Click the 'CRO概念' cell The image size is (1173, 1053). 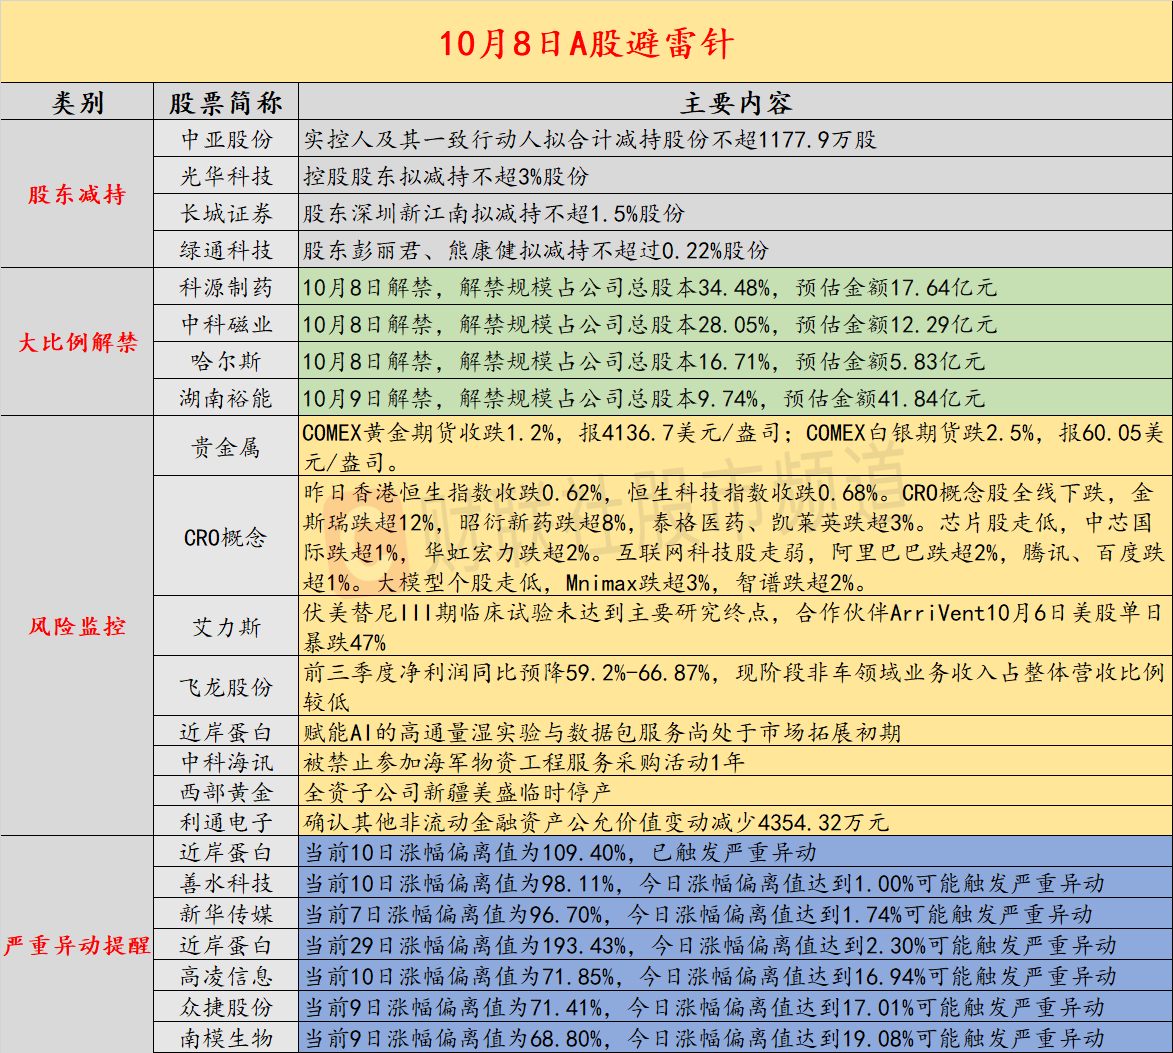(x=226, y=537)
